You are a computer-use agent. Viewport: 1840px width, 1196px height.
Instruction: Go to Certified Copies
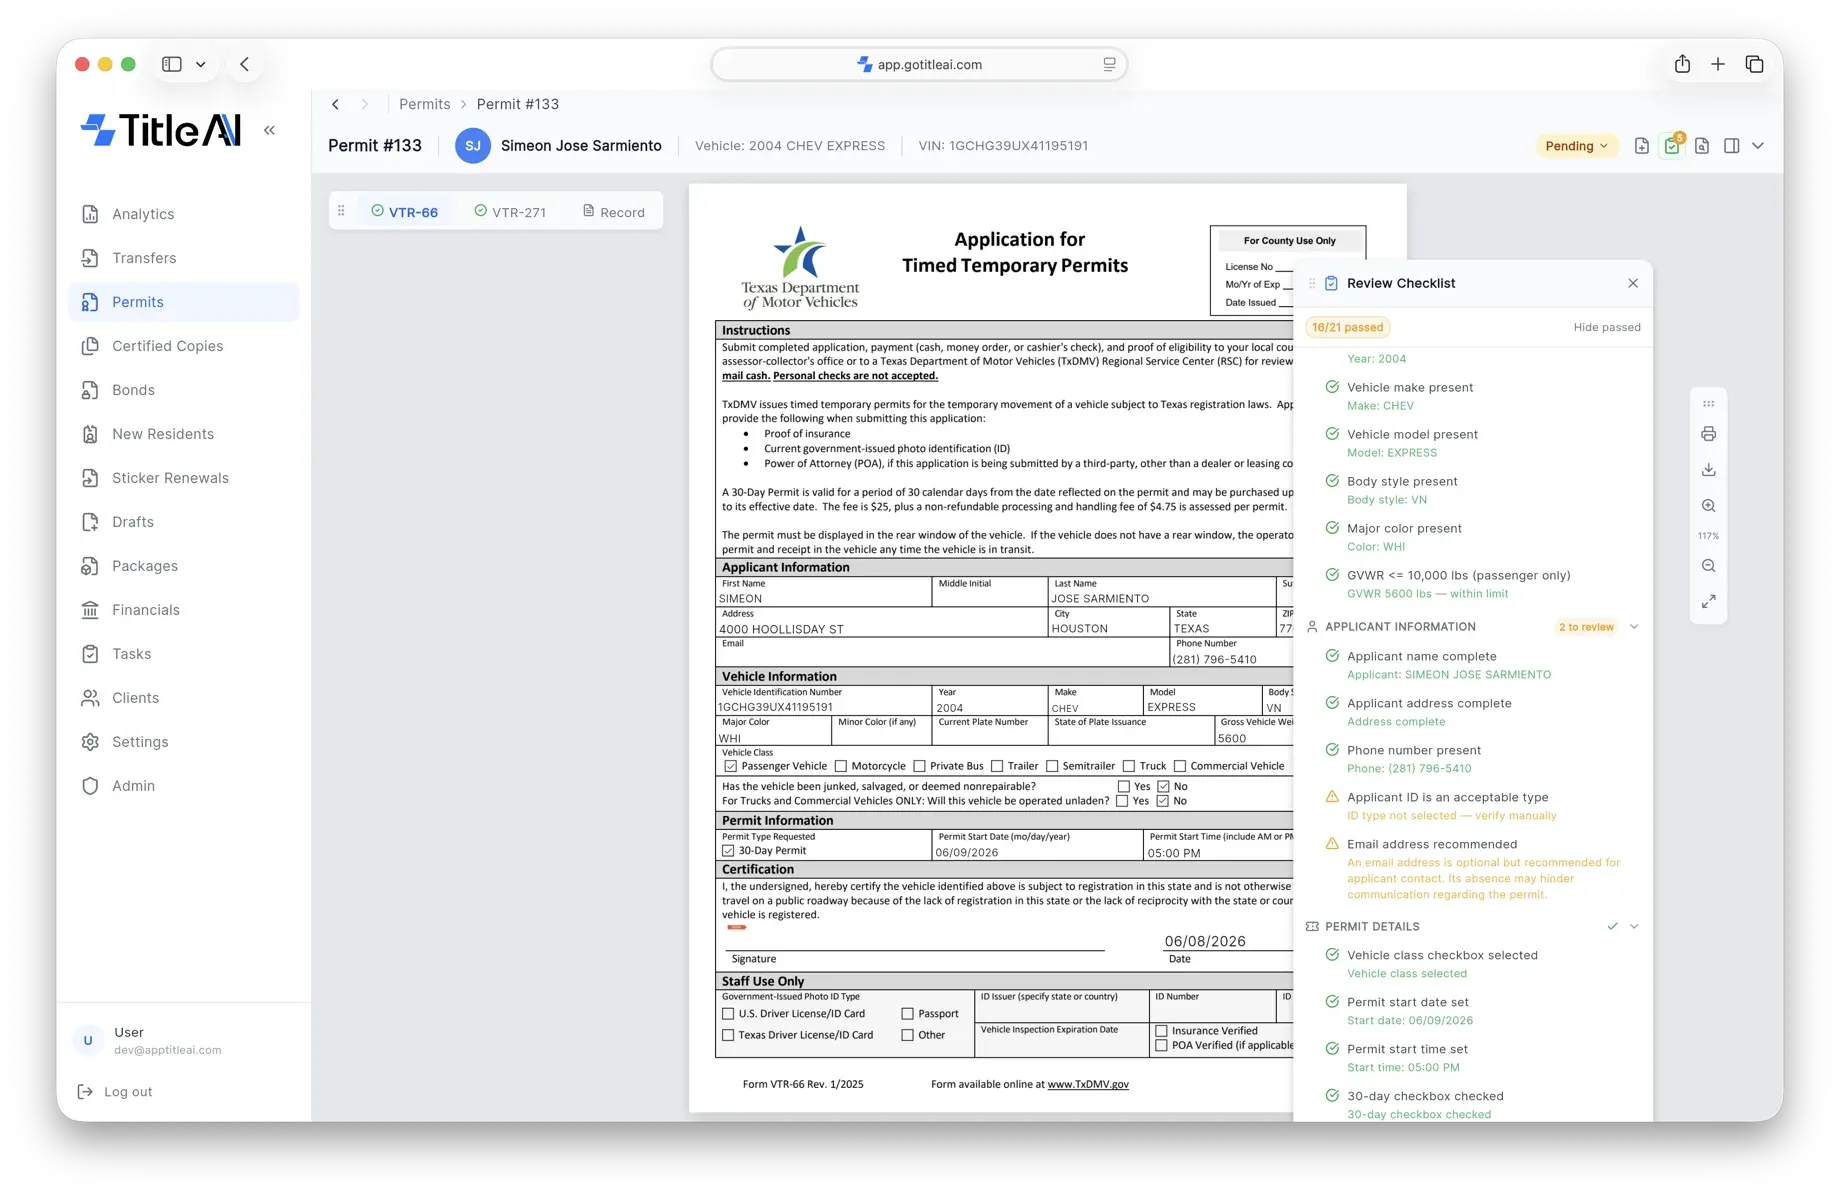pos(184,346)
